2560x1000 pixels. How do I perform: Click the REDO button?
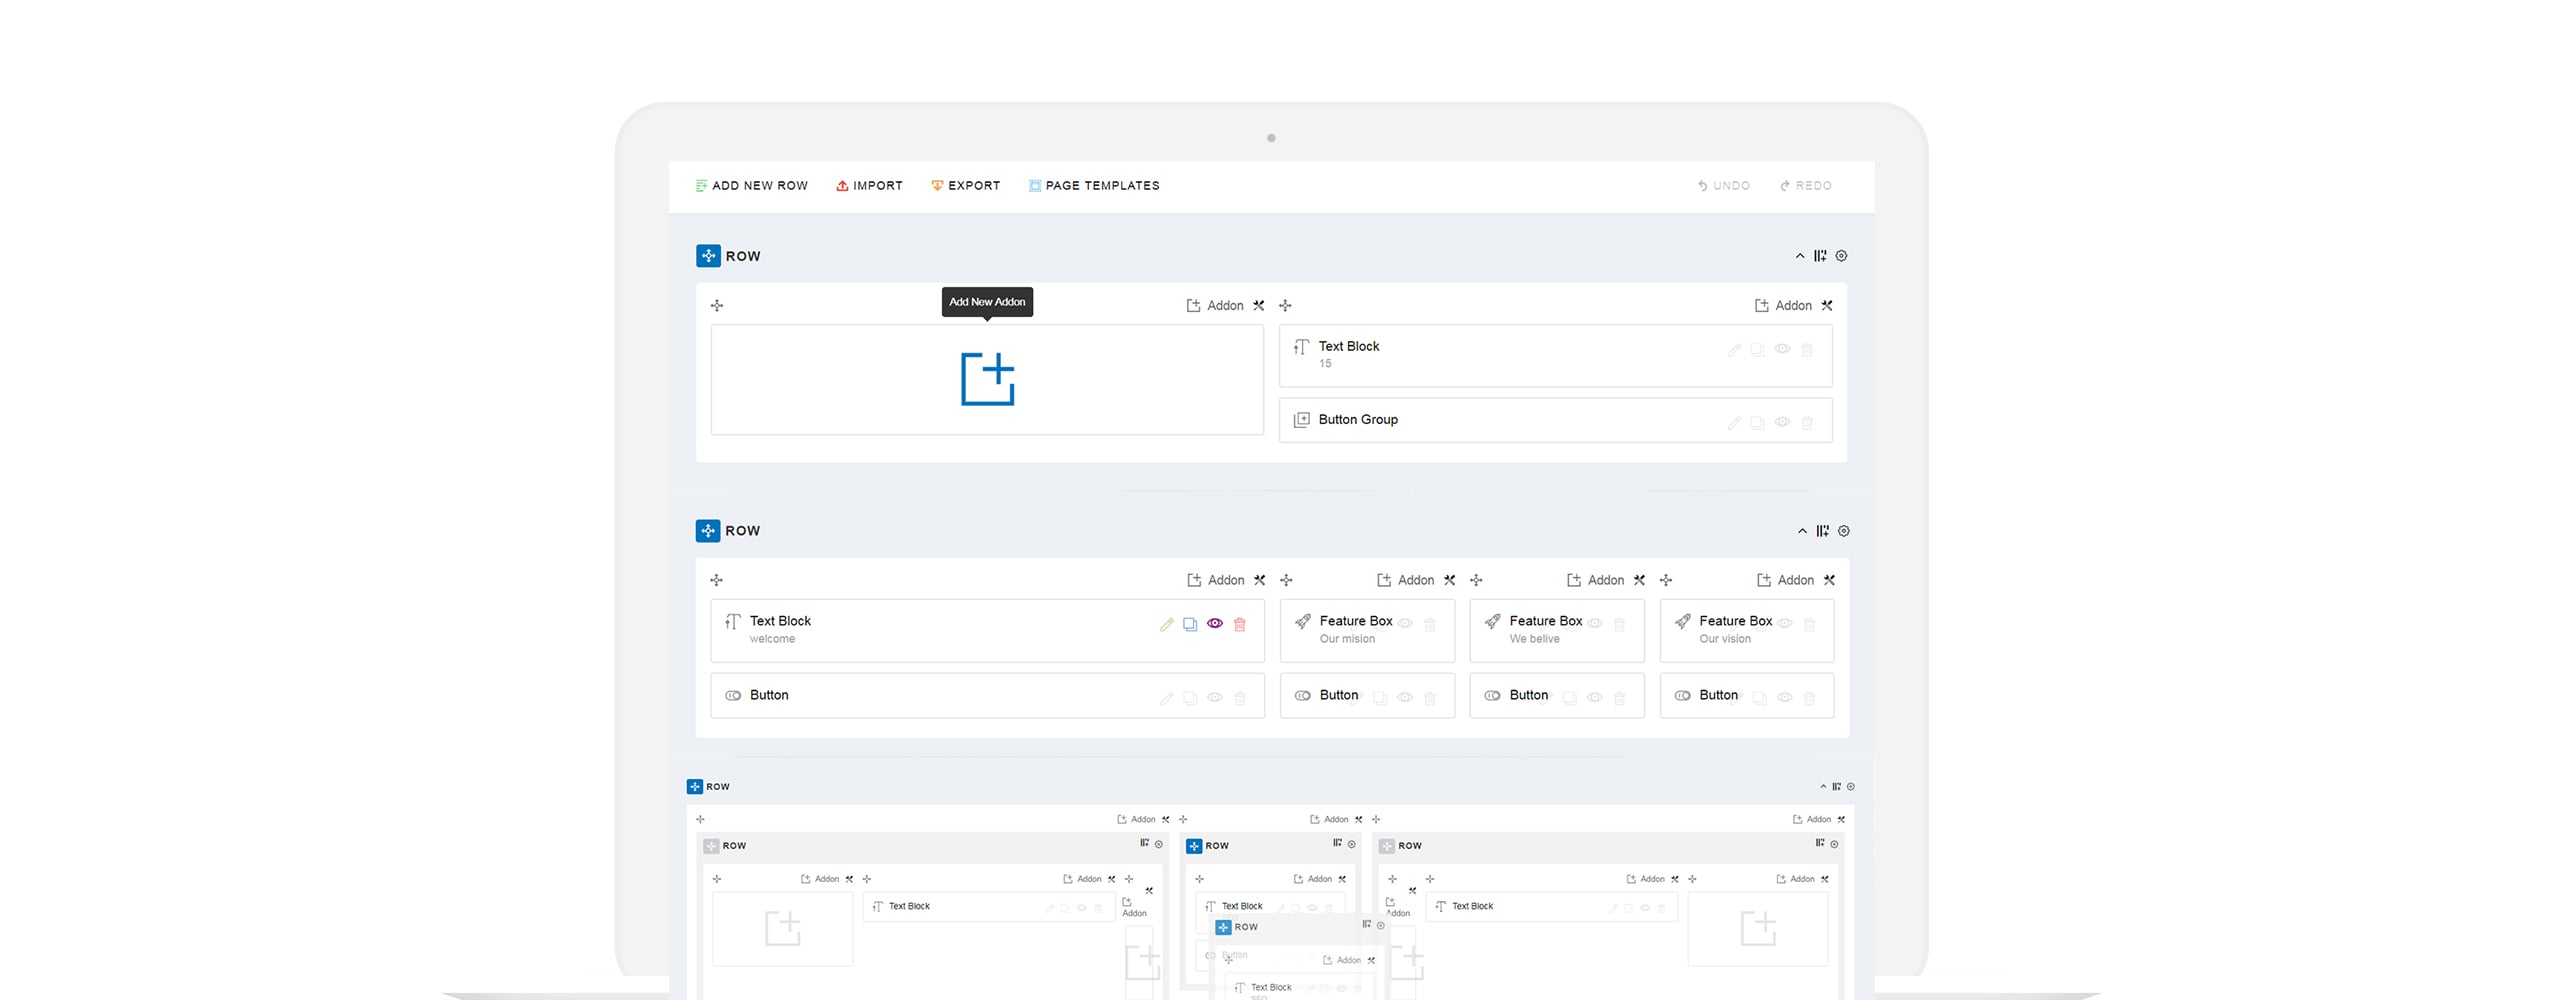(x=1806, y=186)
